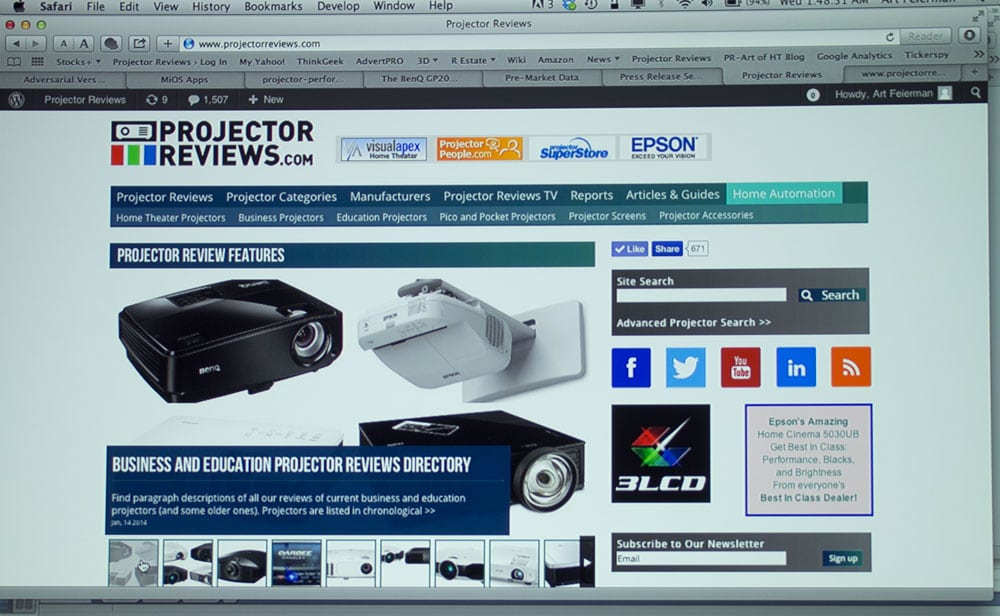Open the reading list book icon
This screenshot has width=1000, height=616.
pos(13,62)
